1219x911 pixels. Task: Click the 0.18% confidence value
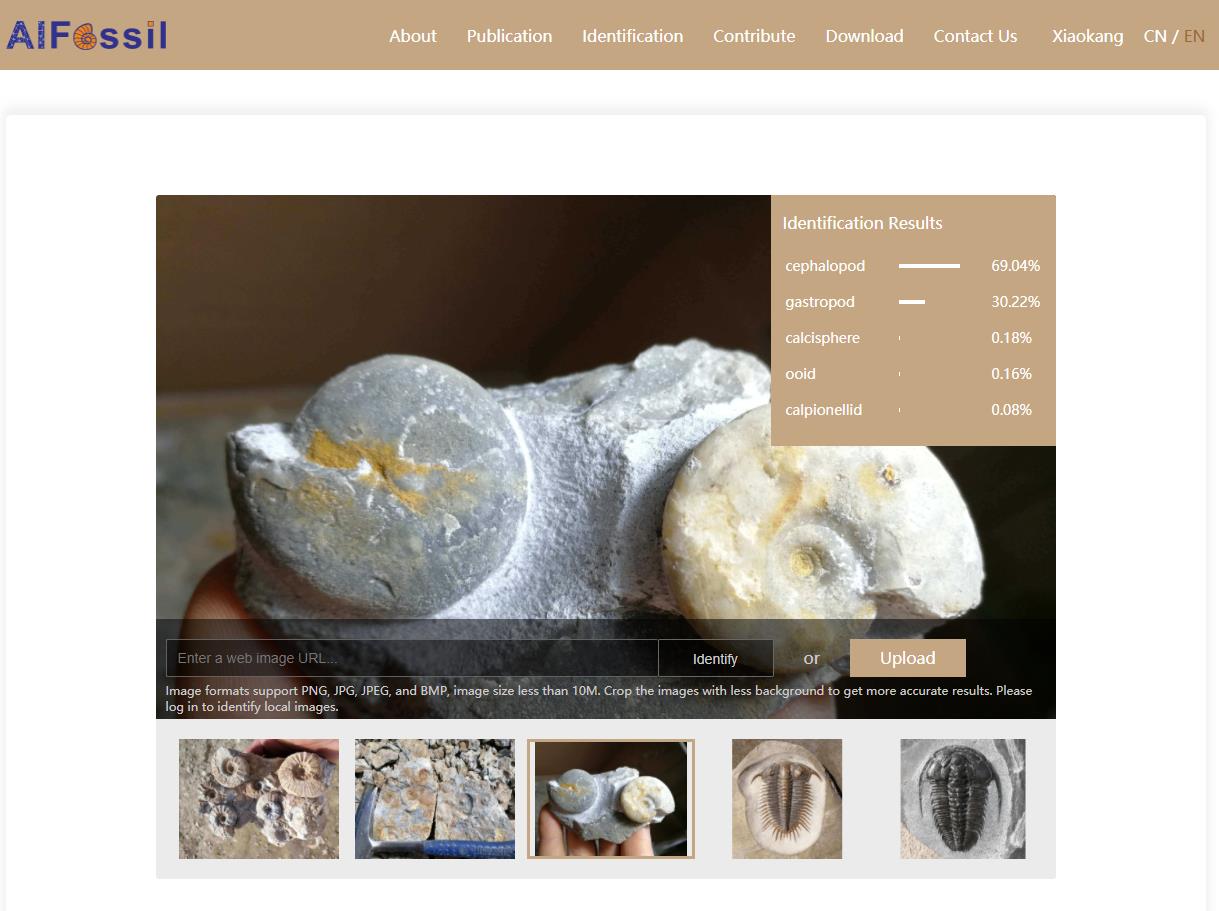1011,338
